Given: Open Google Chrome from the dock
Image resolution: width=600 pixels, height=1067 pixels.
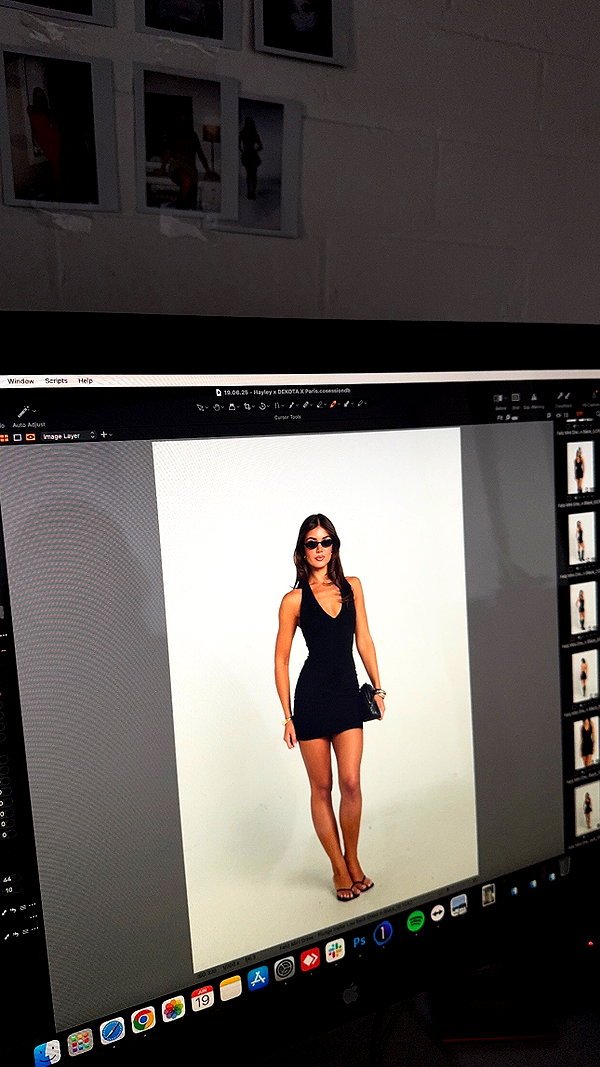Looking at the screenshot, I should click(143, 1019).
